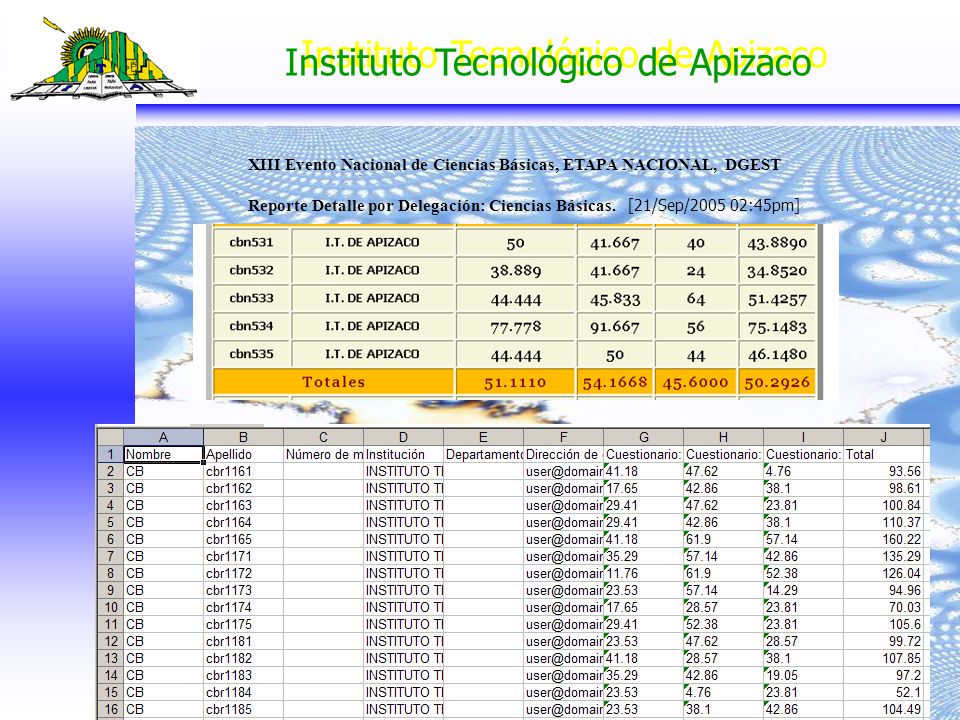The image size is (960, 720).
Task: Click the 'Institución' header cell
Action: coord(403,454)
